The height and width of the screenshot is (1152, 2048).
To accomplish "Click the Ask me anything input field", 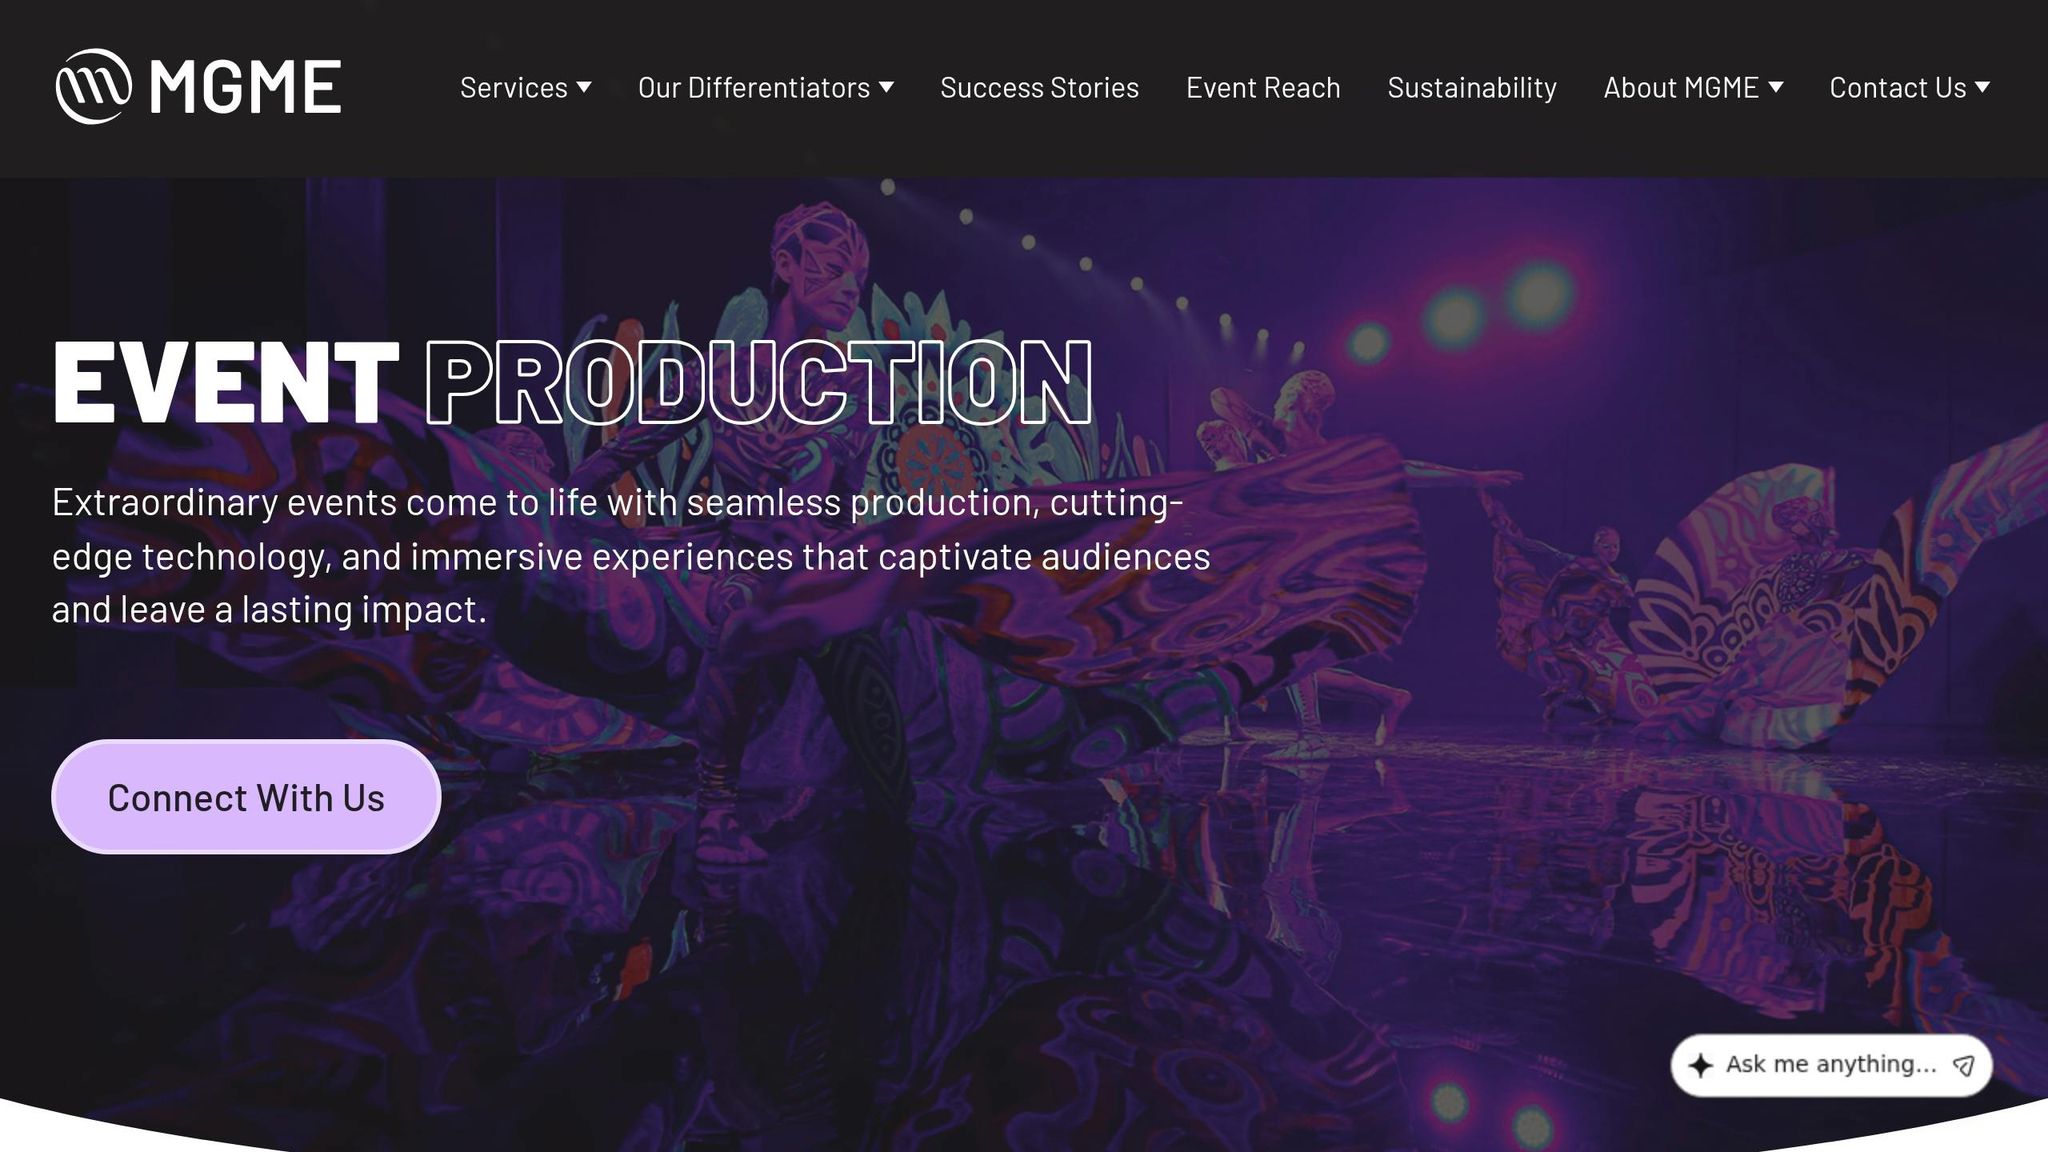I will tap(1830, 1065).
